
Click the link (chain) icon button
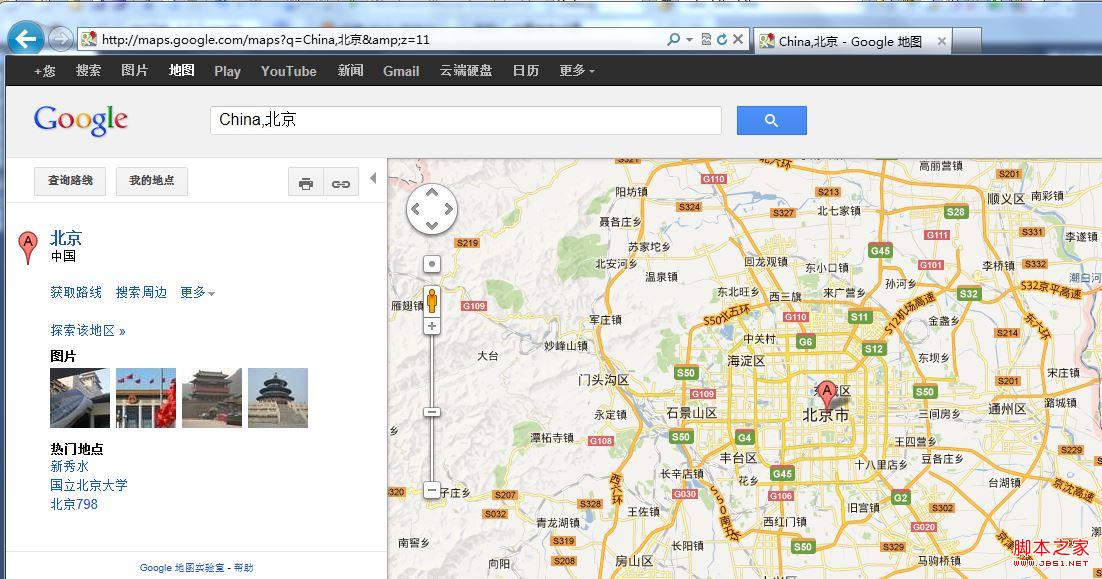(341, 183)
